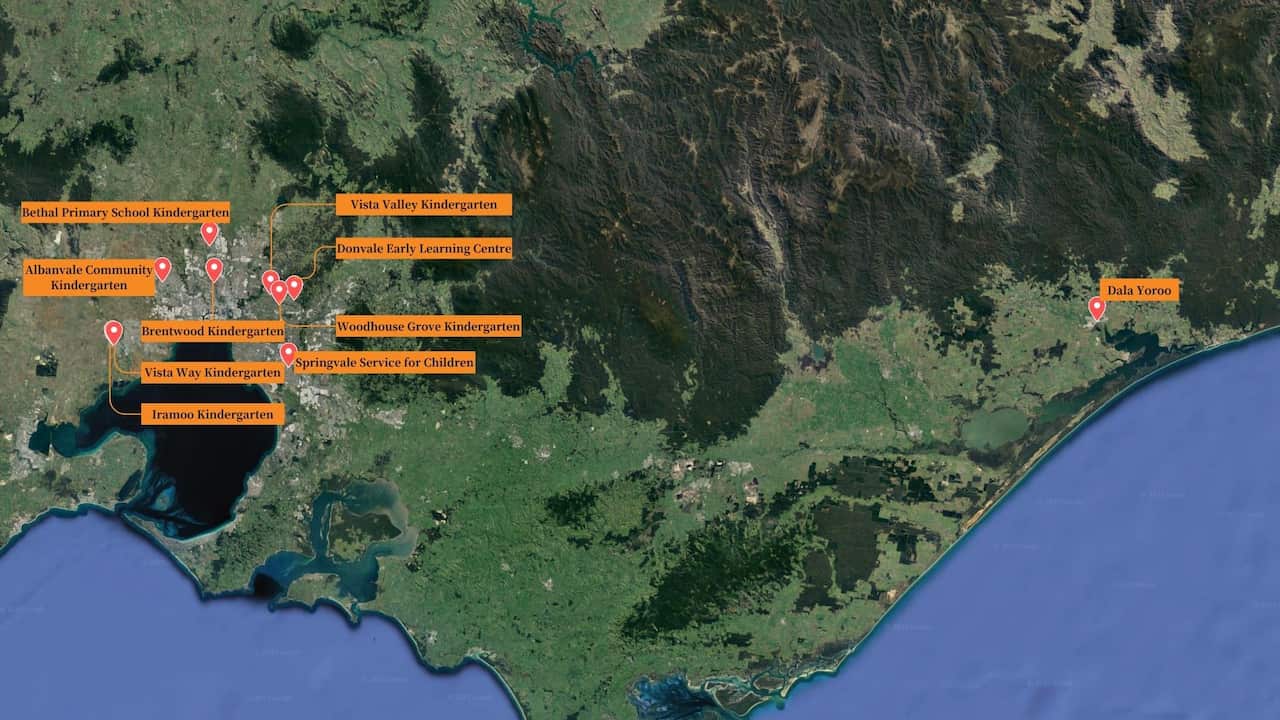Select the Vista Way Kindergarten label
The image size is (1280, 720).
[x=212, y=373]
